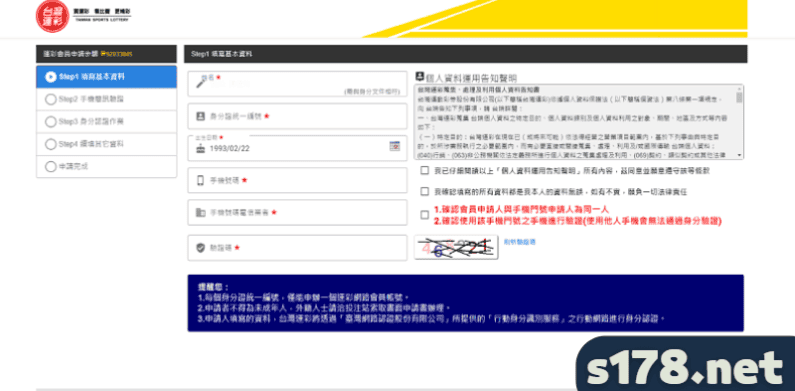795x391 pixels.
Task: Click the pencil icon in name field
Action: pyautogui.click(x=202, y=83)
